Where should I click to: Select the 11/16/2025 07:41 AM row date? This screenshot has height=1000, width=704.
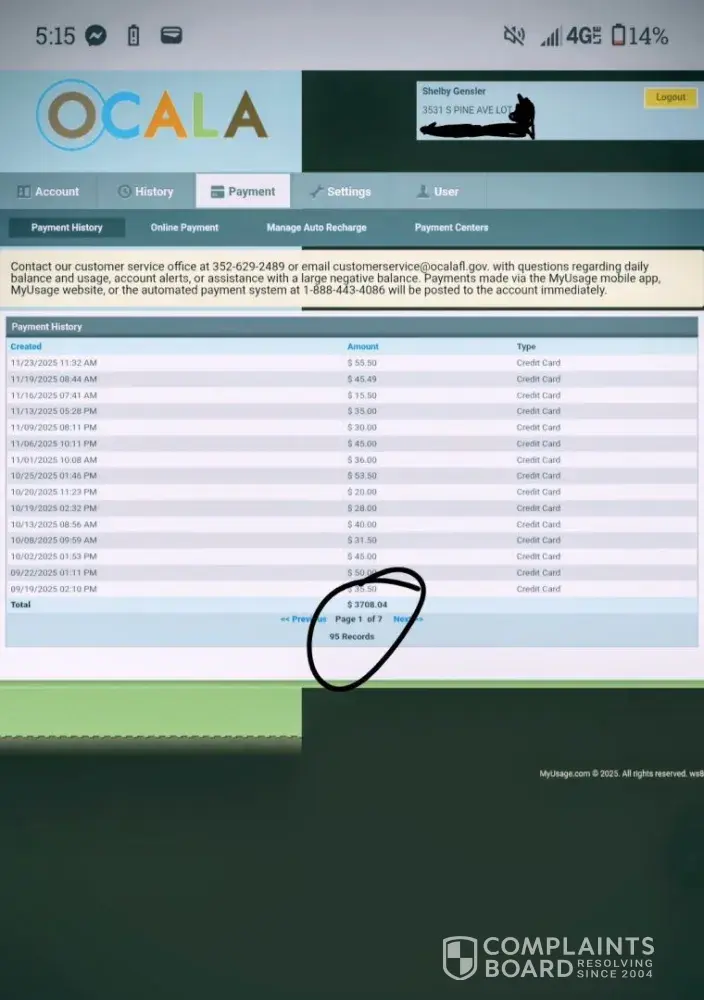point(54,395)
